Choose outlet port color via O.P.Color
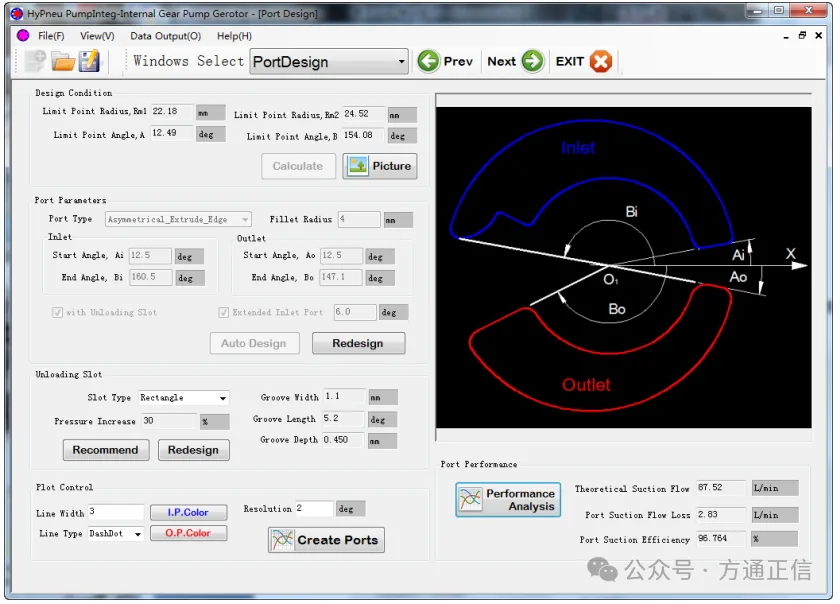The height and width of the screenshot is (604, 840). (188, 533)
